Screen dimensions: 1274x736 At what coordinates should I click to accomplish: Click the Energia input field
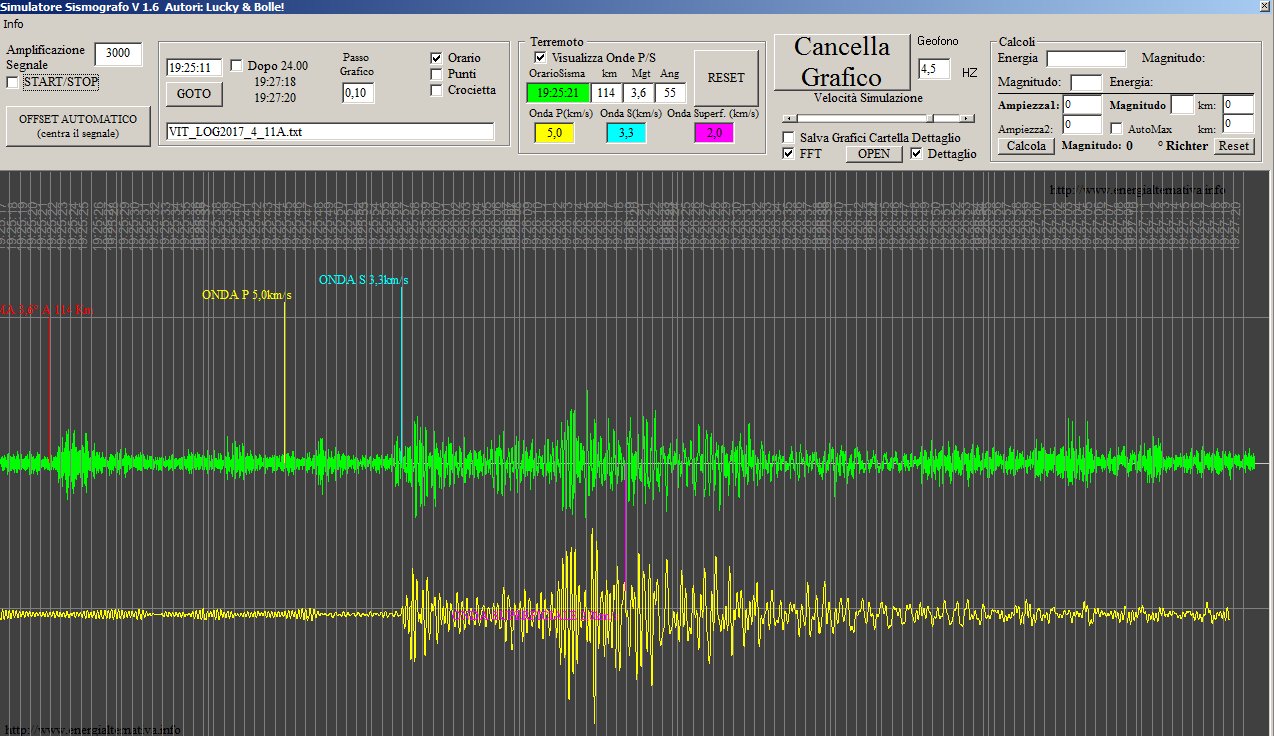[1086, 59]
